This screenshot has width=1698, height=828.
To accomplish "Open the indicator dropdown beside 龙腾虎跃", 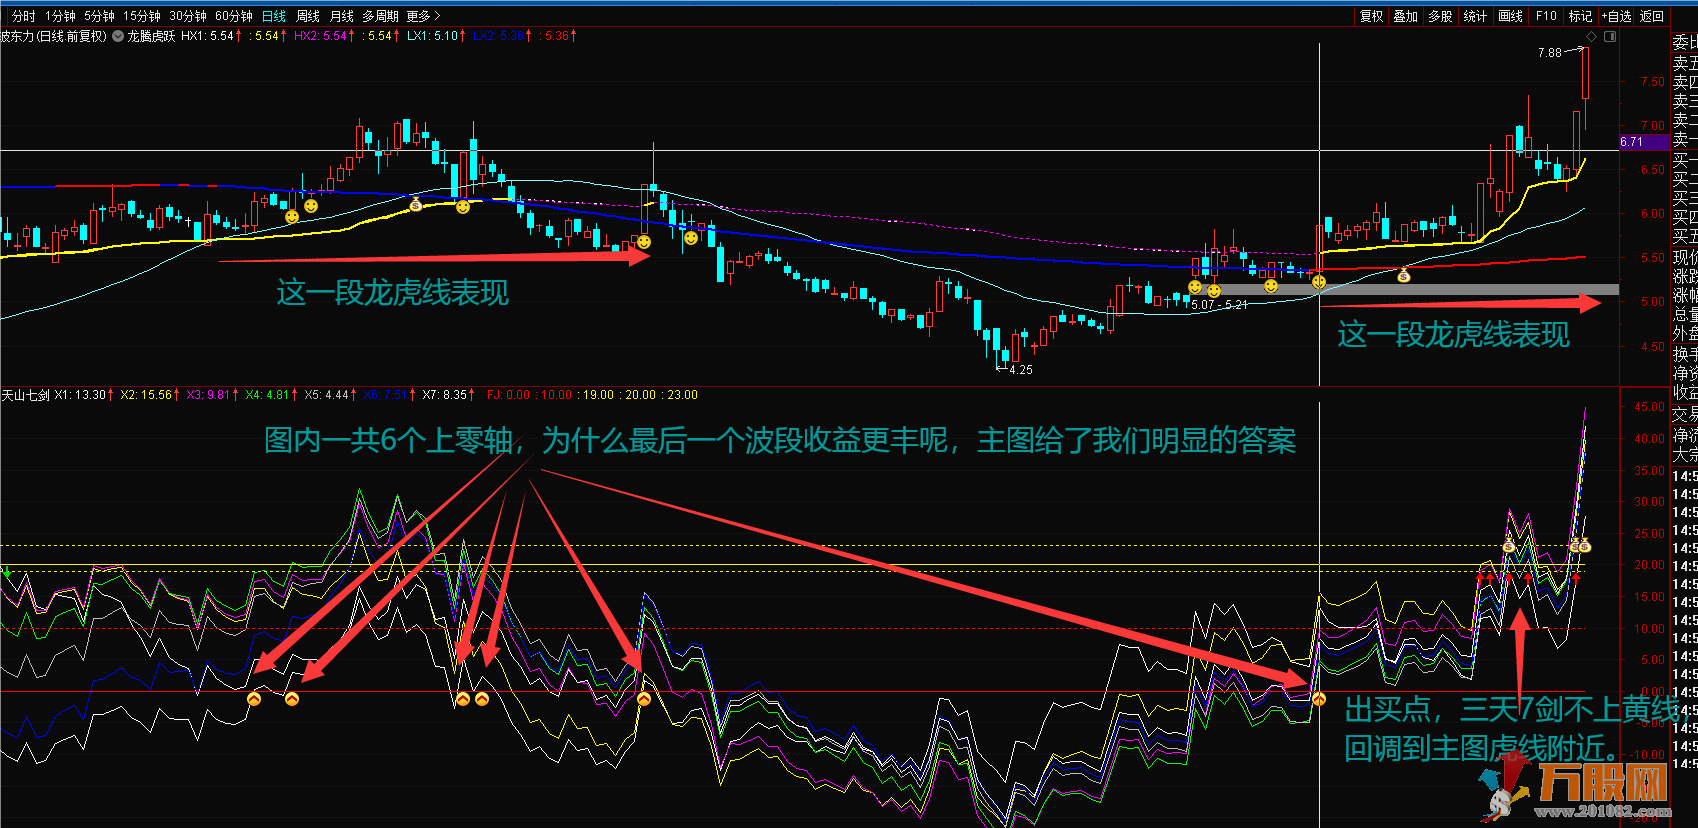I will coord(118,36).
